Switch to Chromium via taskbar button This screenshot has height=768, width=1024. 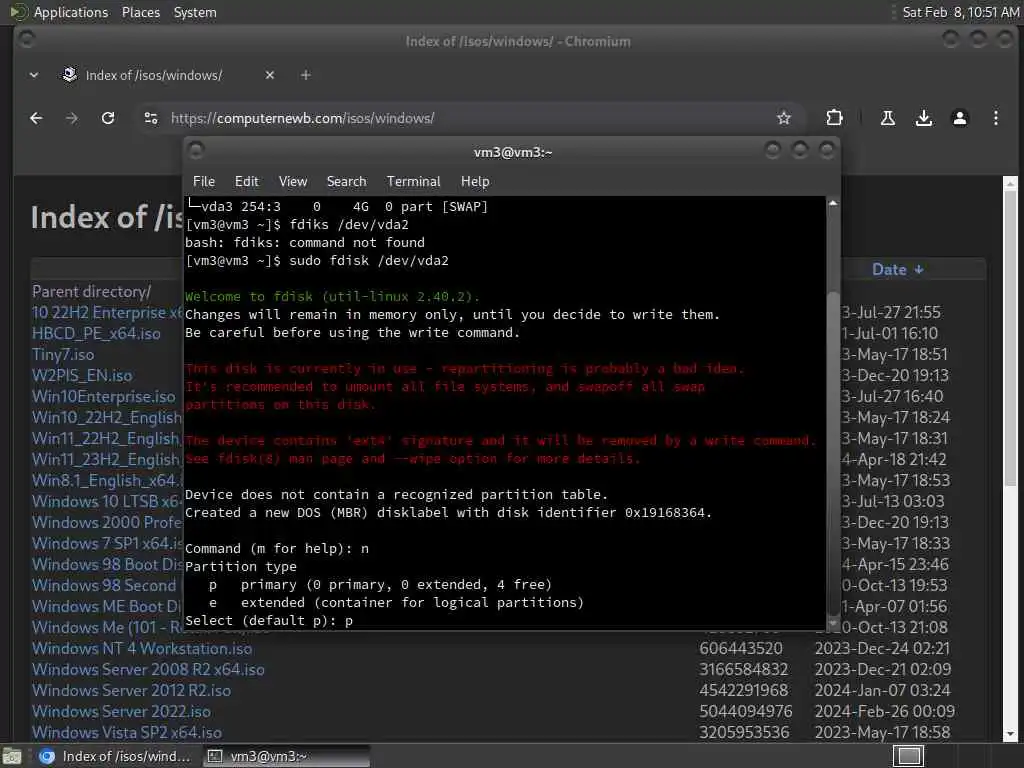(x=115, y=756)
